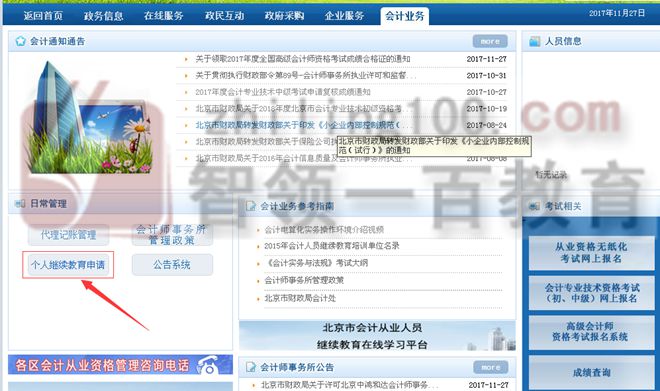Screen dimensions: 660x391
Task: Click 成绩查询 in the exam panel
Action: [591, 372]
